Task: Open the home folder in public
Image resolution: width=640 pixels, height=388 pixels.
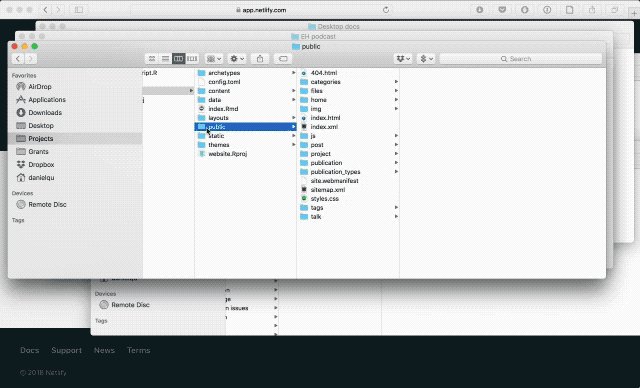Action: (x=348, y=100)
